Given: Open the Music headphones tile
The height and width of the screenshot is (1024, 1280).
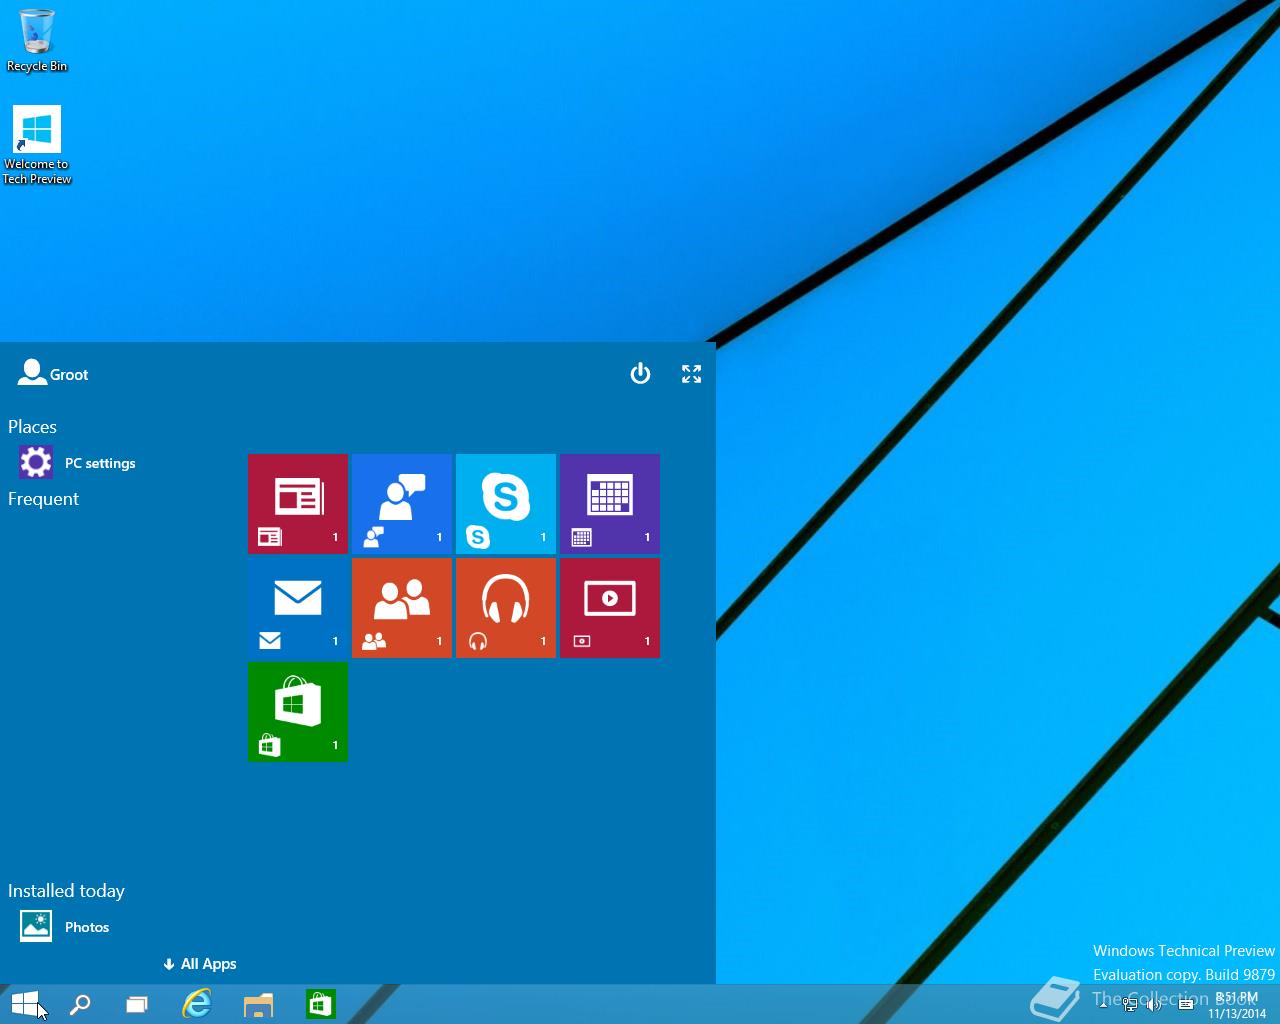Looking at the screenshot, I should click(506, 608).
